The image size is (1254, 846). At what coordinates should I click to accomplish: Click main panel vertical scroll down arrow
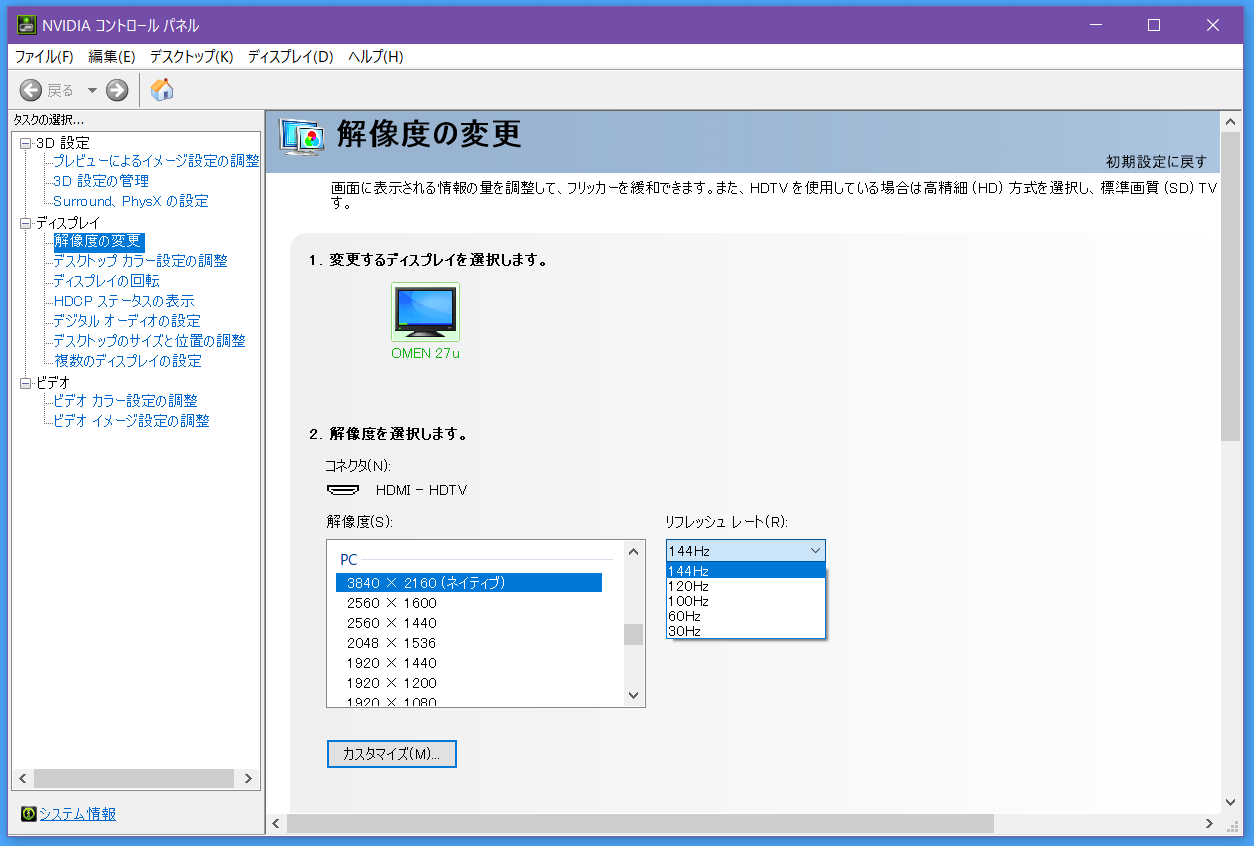point(1230,802)
